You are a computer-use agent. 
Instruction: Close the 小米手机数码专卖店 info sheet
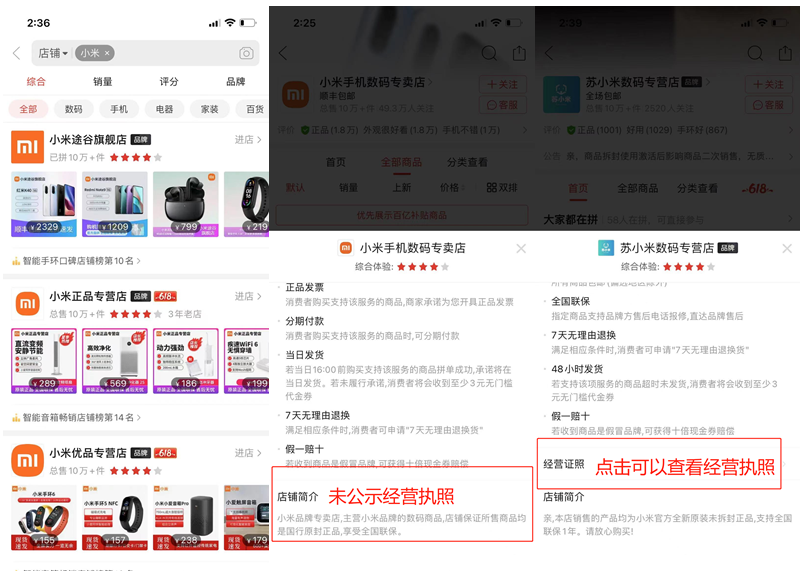tap(521, 249)
